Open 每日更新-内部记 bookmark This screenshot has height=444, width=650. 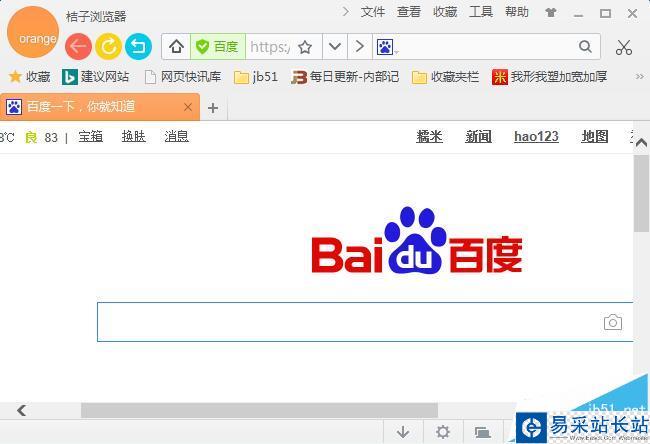pos(345,77)
